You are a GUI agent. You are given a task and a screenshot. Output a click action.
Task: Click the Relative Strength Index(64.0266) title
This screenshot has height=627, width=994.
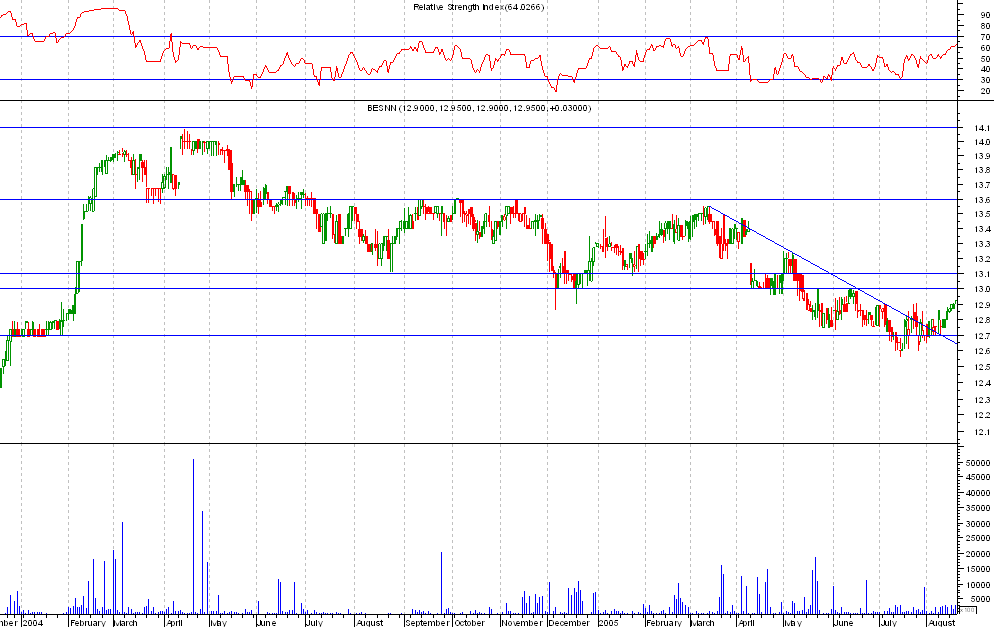tap(479, 7)
